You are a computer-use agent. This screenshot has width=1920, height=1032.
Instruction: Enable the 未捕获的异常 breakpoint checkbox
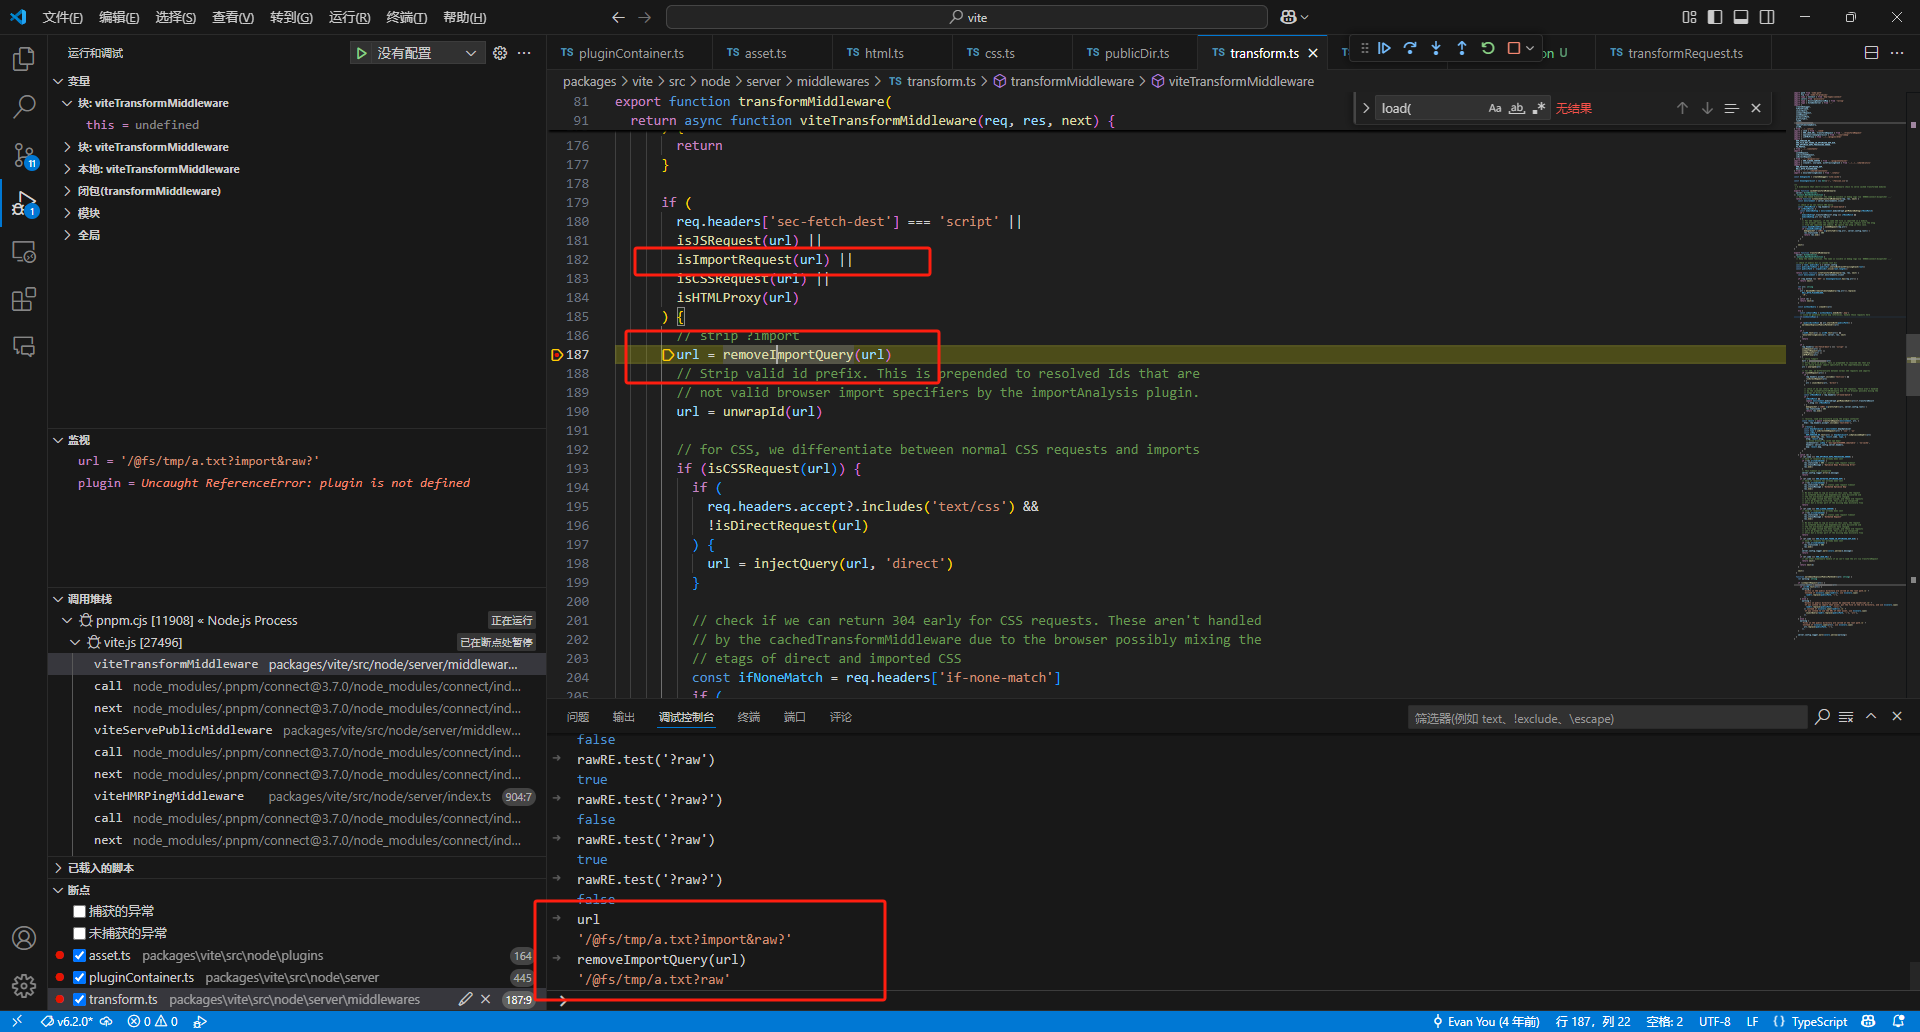[79, 933]
